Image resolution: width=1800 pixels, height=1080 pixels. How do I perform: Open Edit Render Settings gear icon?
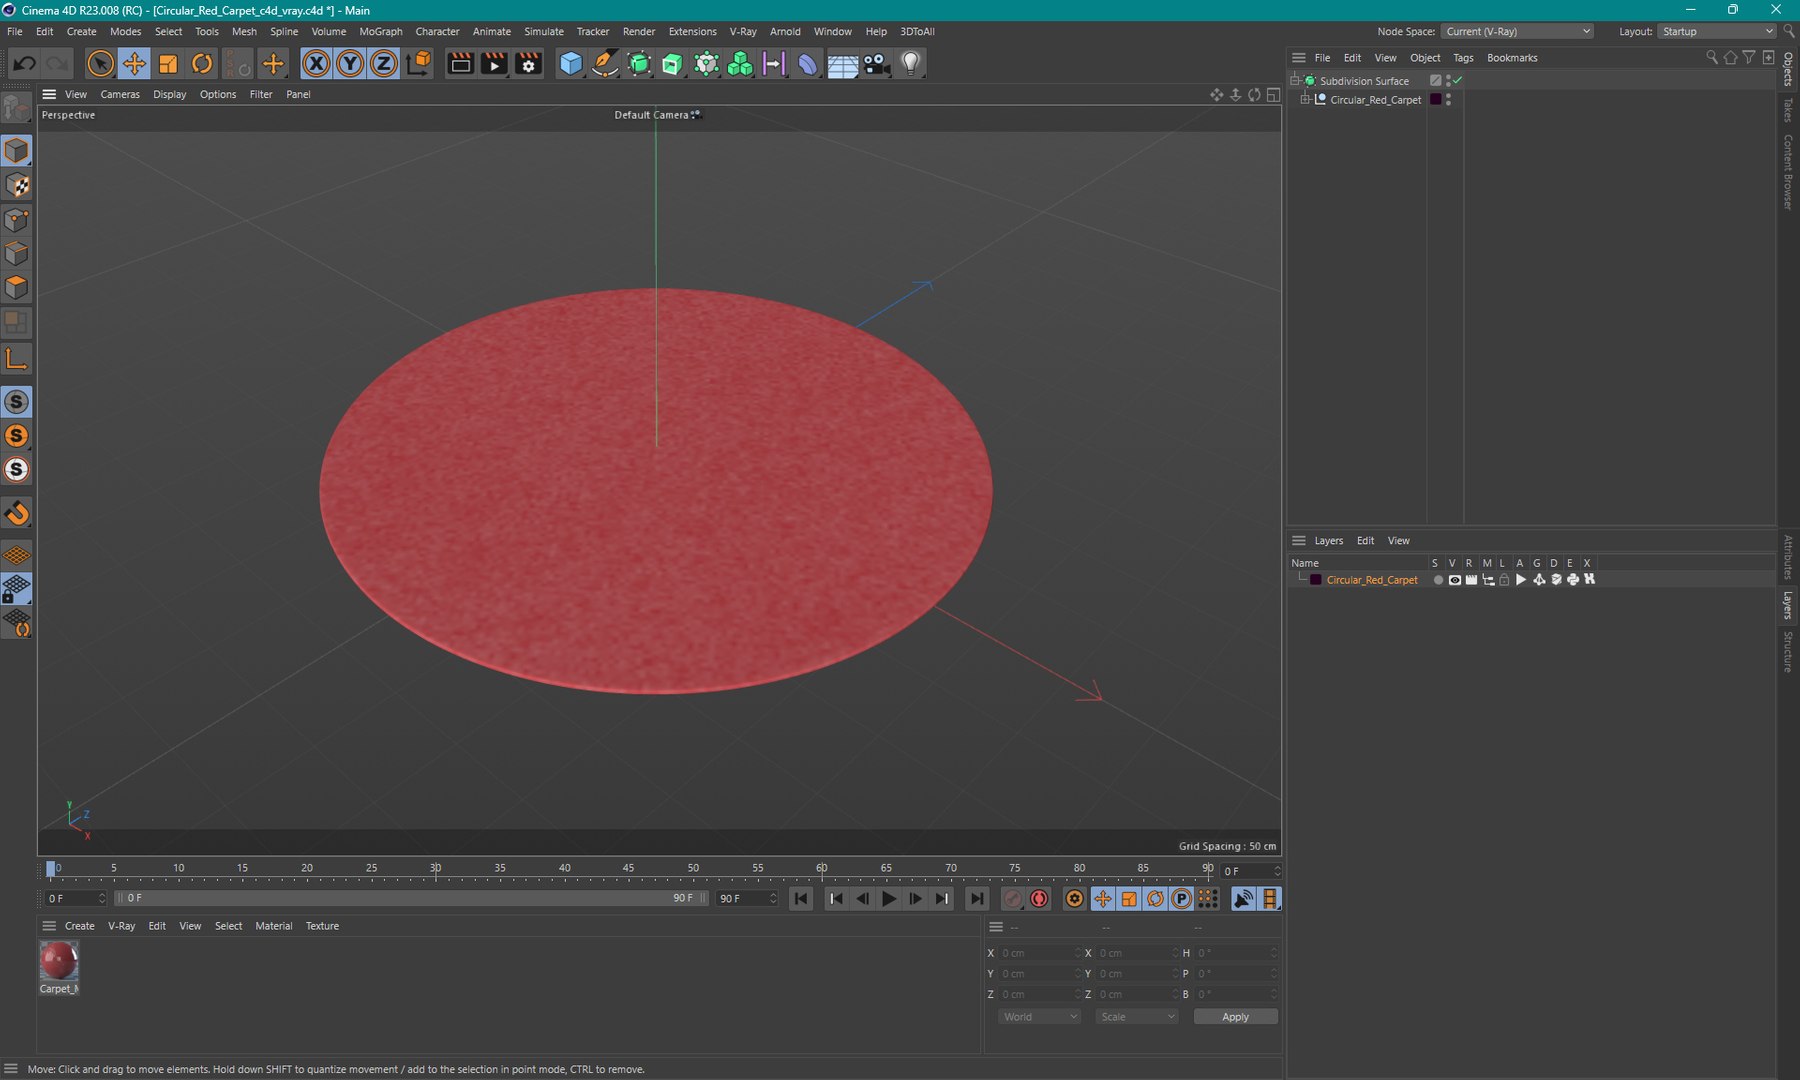pyautogui.click(x=528, y=64)
